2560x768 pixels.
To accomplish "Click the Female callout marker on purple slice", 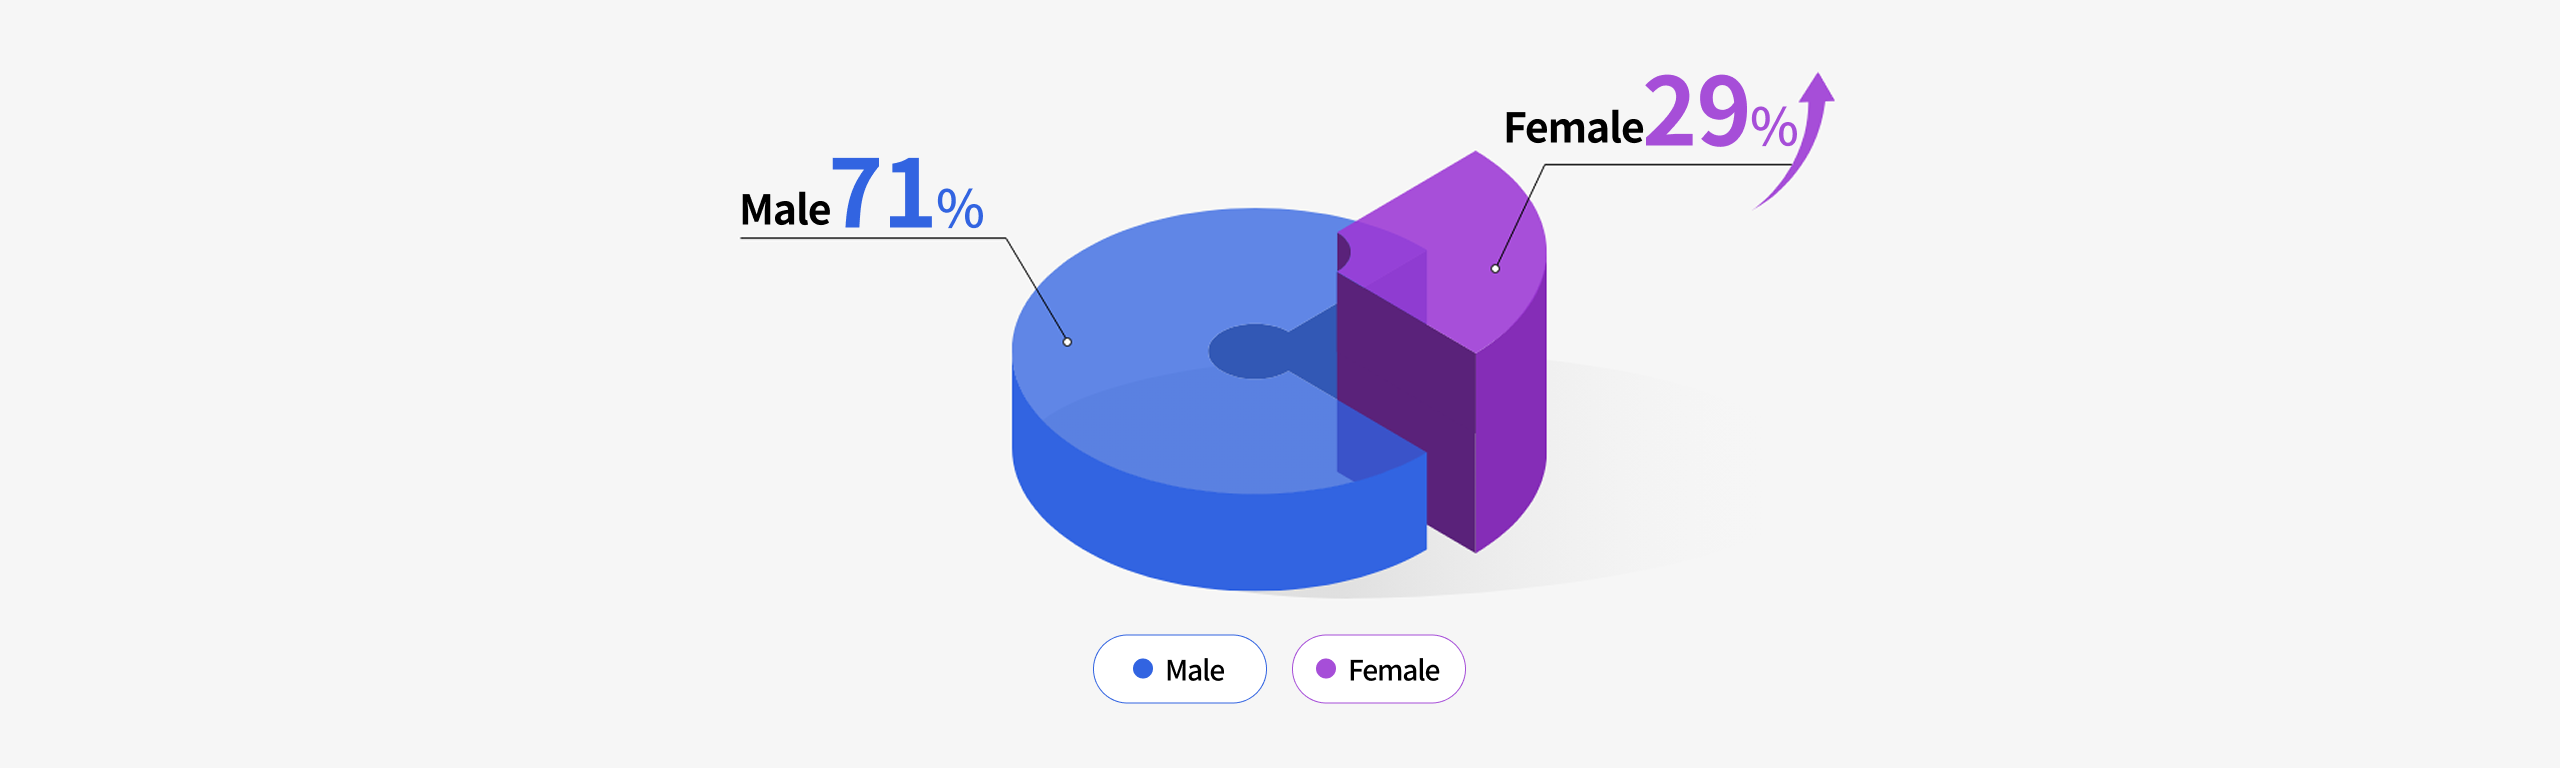I will [x=1495, y=268].
